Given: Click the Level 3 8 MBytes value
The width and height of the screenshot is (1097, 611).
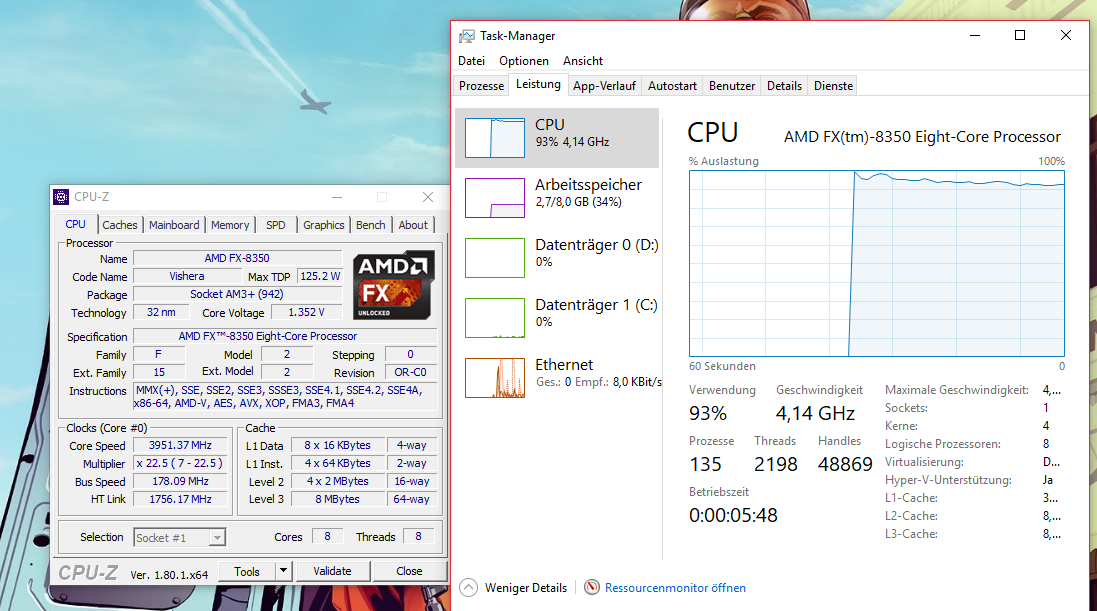Looking at the screenshot, I should click(x=337, y=499).
